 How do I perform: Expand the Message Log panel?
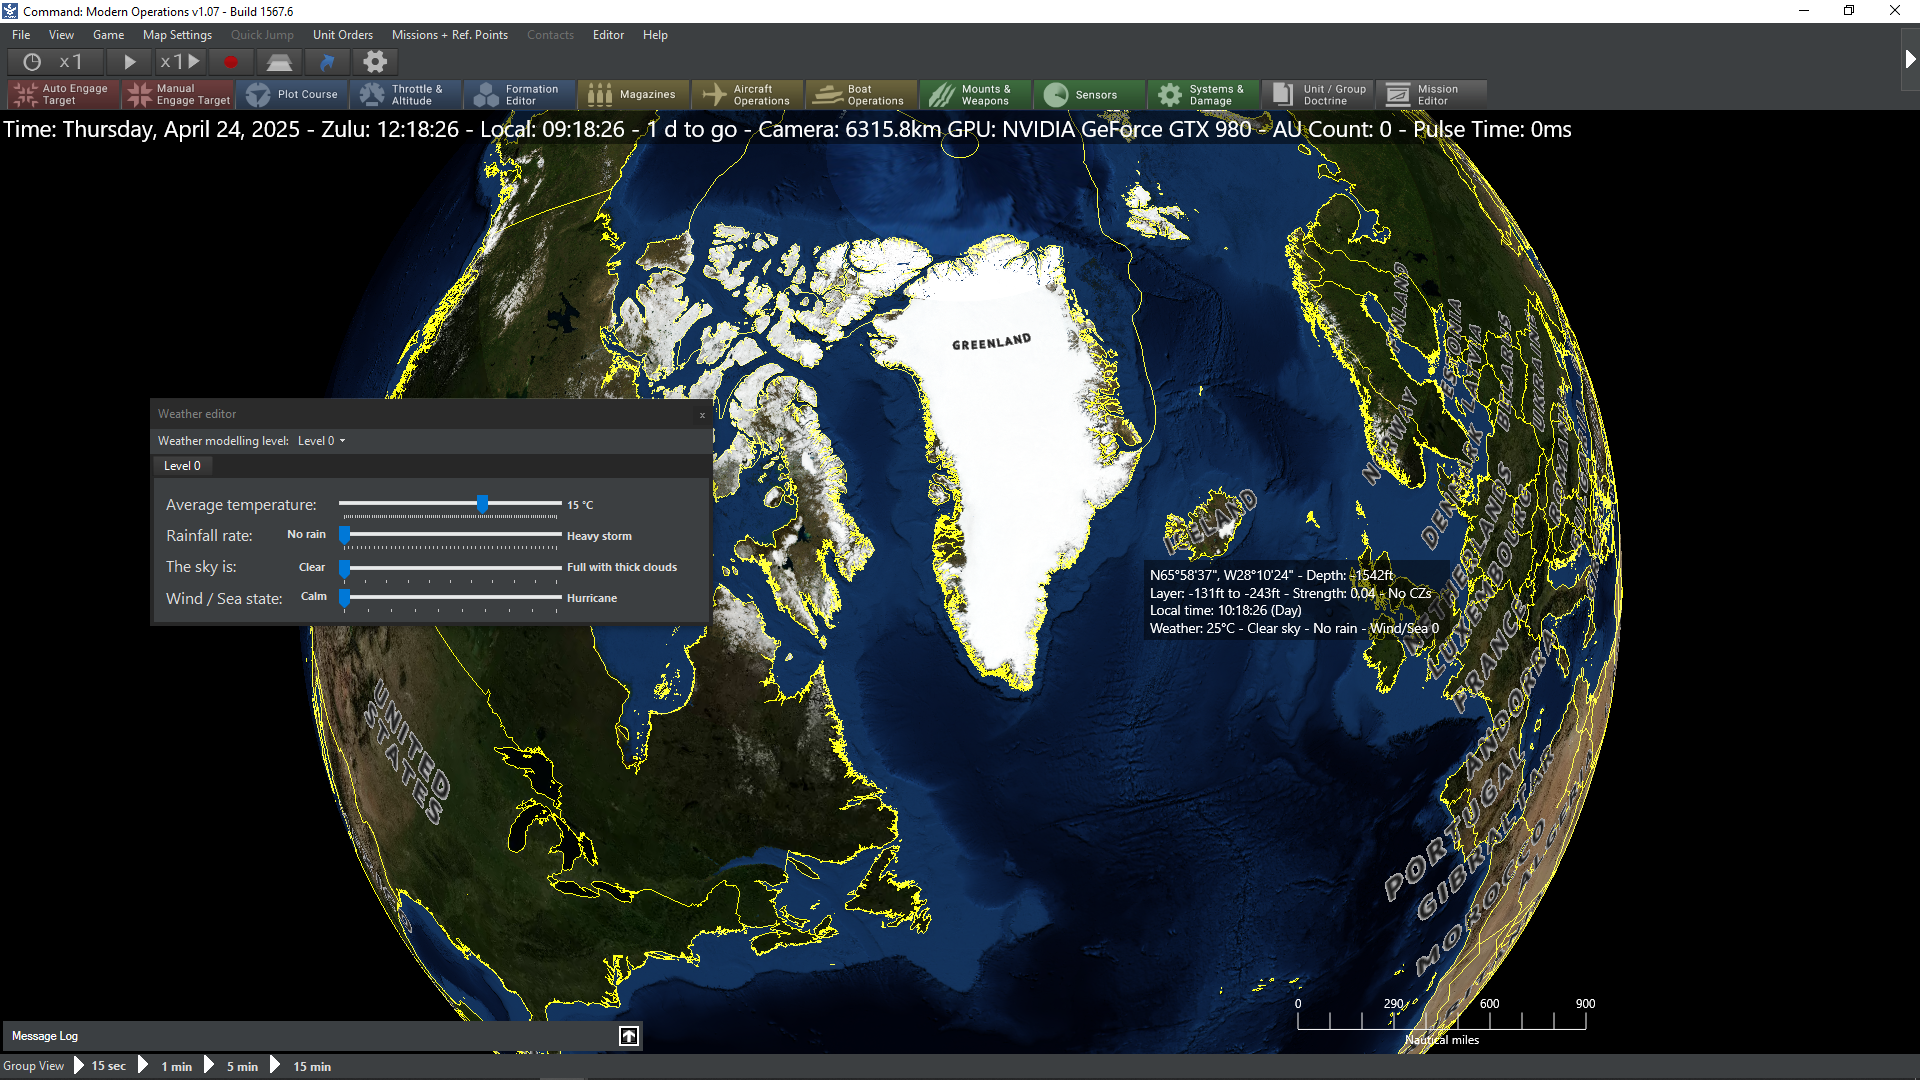tap(629, 1036)
